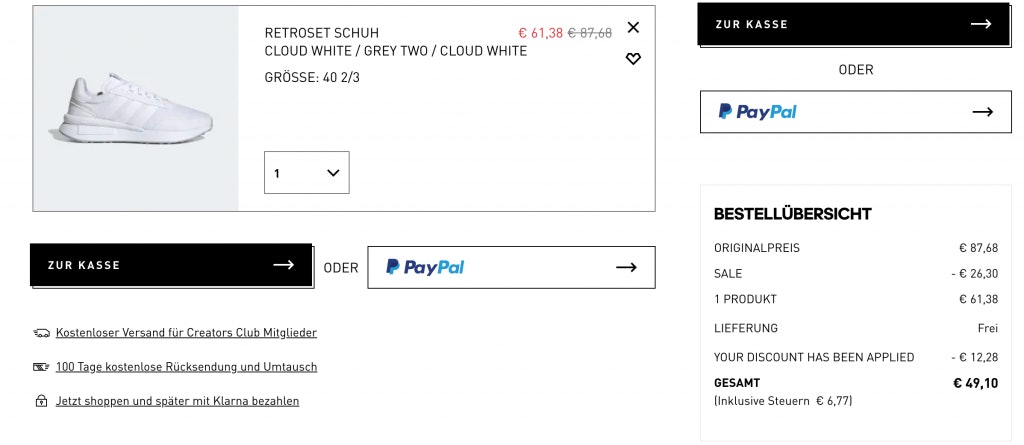Click the arrow in the ZUR KASSE button below the product
The image size is (1024, 445).
[284, 265]
